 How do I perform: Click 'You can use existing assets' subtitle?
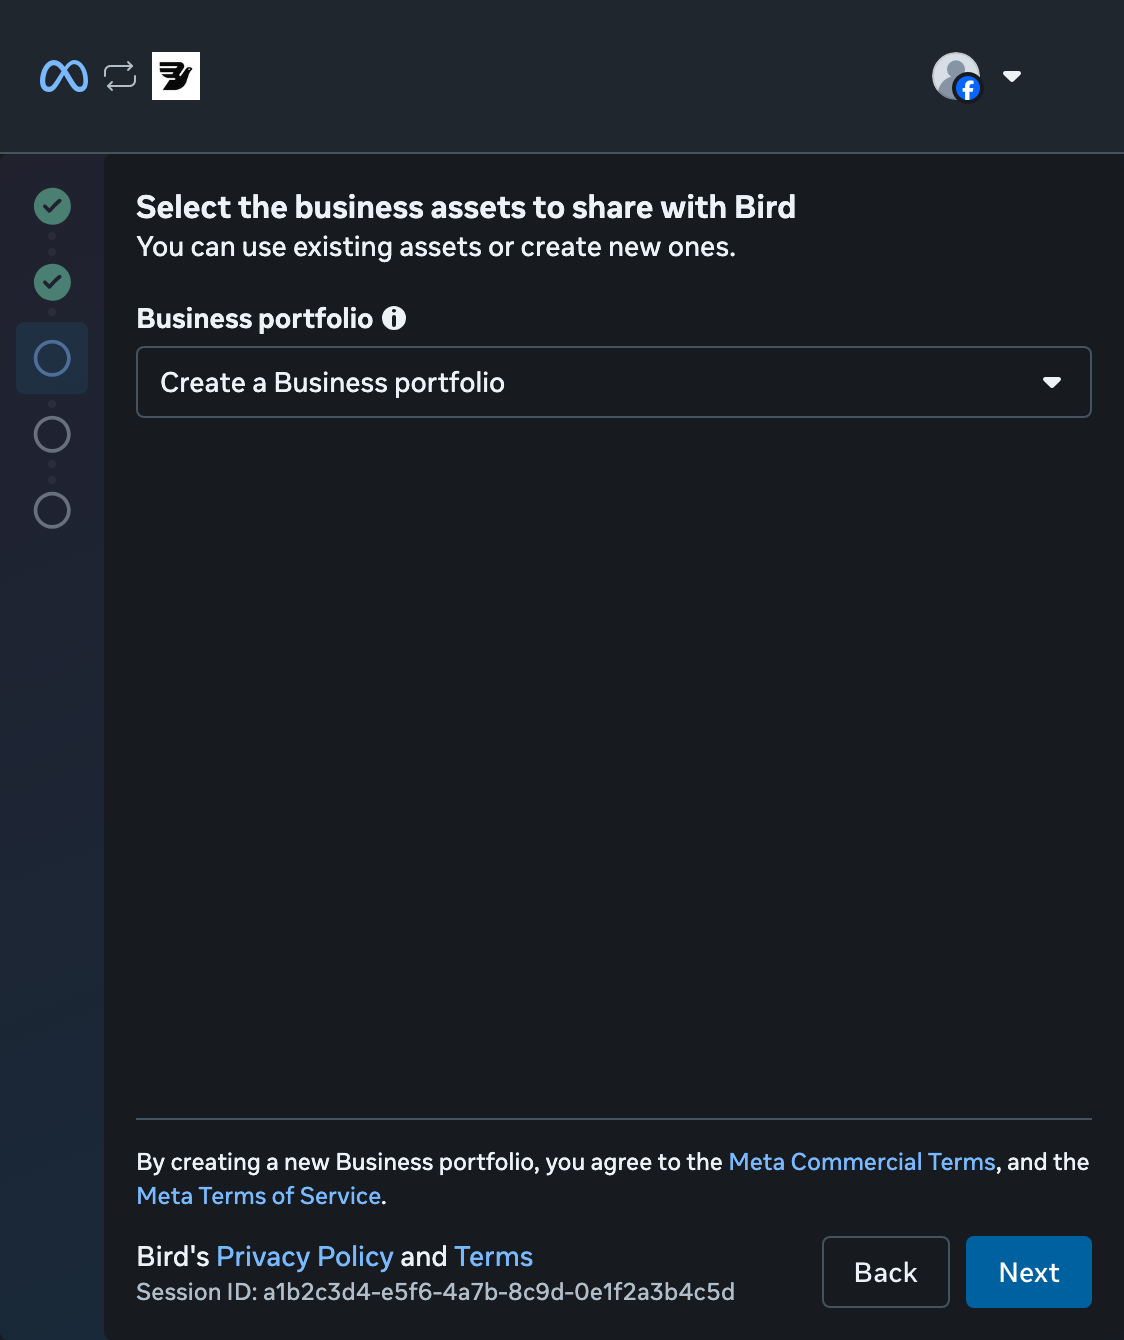[436, 247]
